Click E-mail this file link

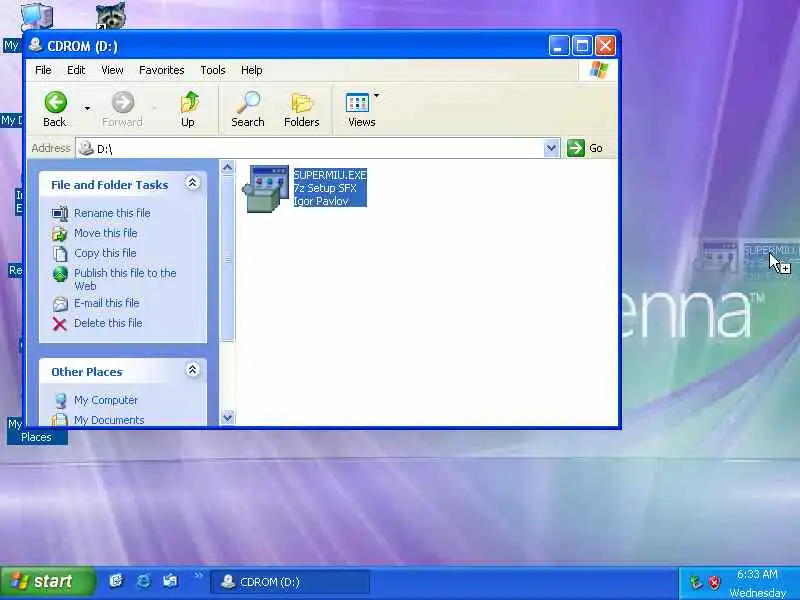point(107,303)
